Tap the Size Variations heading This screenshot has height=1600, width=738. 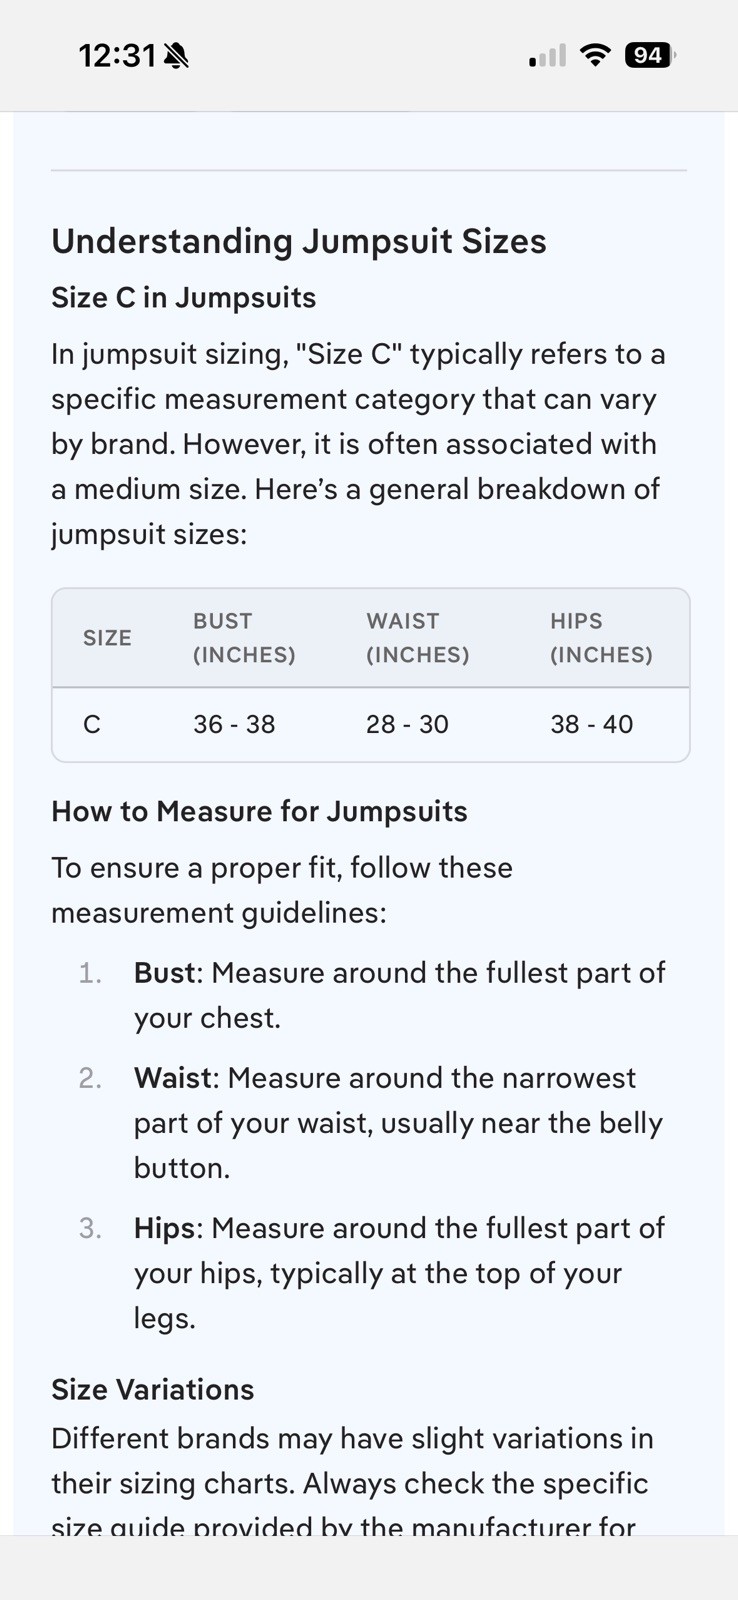pyautogui.click(x=153, y=1390)
